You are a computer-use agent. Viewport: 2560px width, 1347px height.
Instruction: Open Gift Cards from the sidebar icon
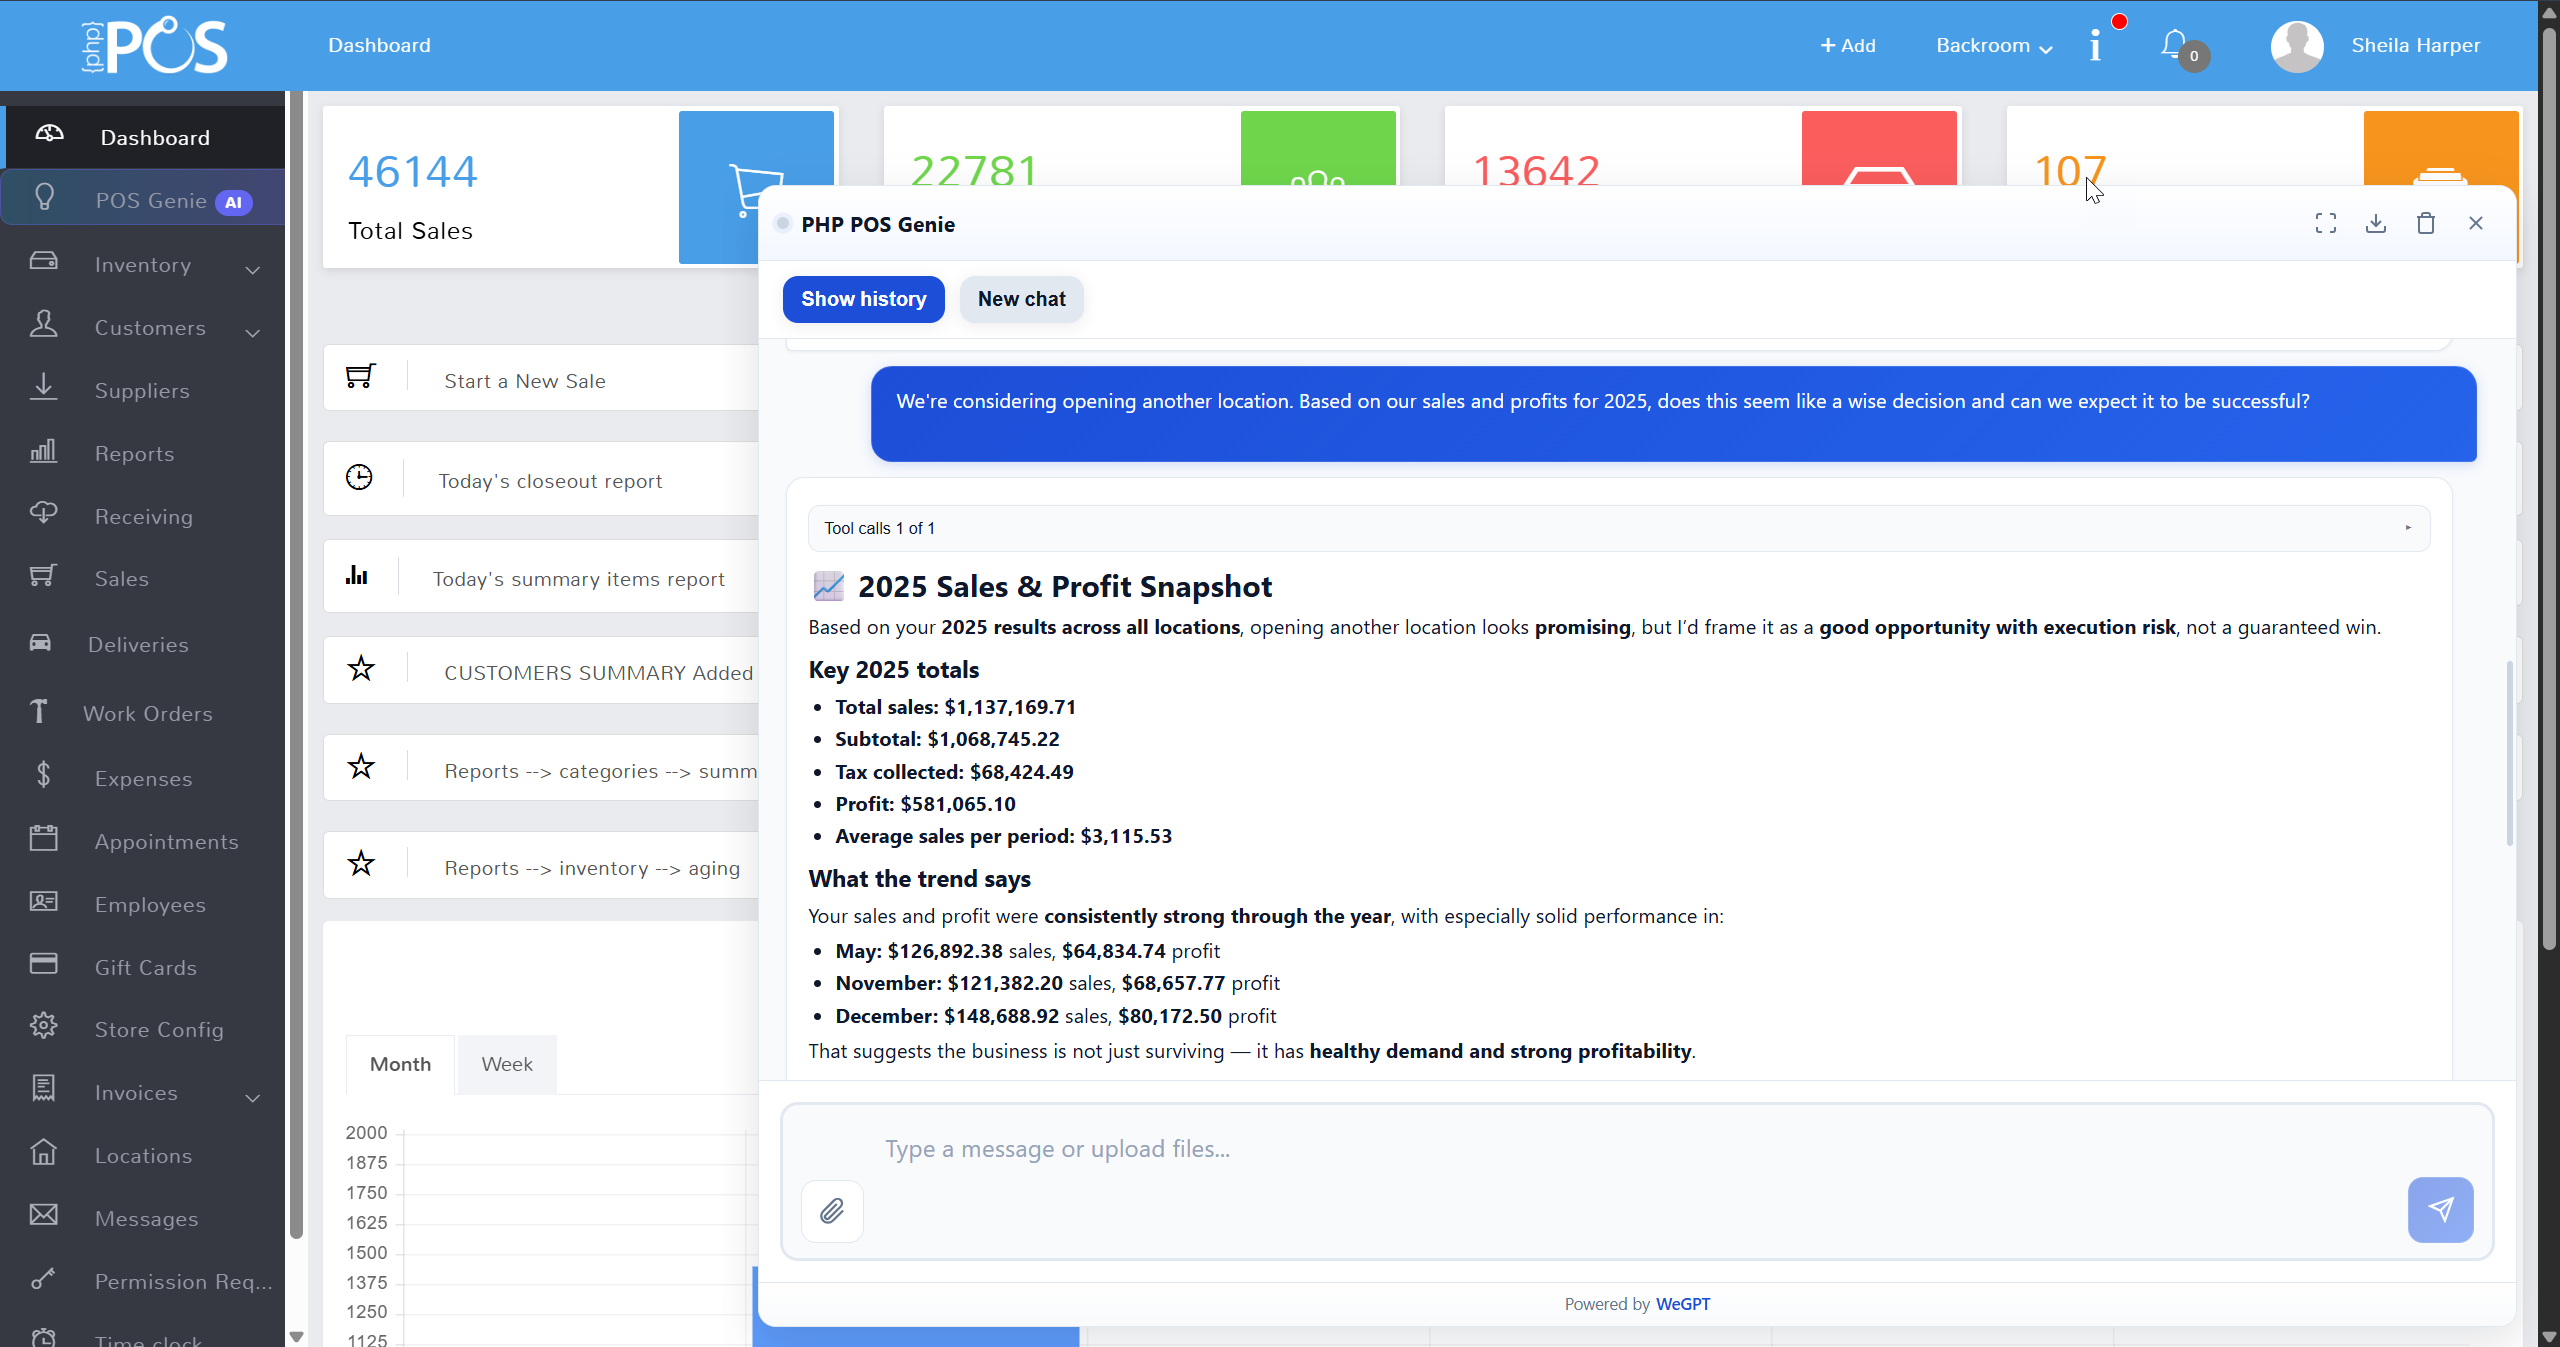point(44,966)
